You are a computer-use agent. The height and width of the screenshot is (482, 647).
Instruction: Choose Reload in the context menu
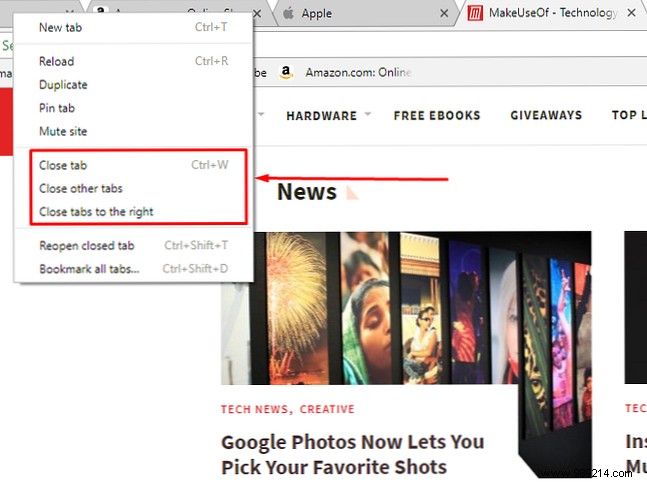pos(56,61)
